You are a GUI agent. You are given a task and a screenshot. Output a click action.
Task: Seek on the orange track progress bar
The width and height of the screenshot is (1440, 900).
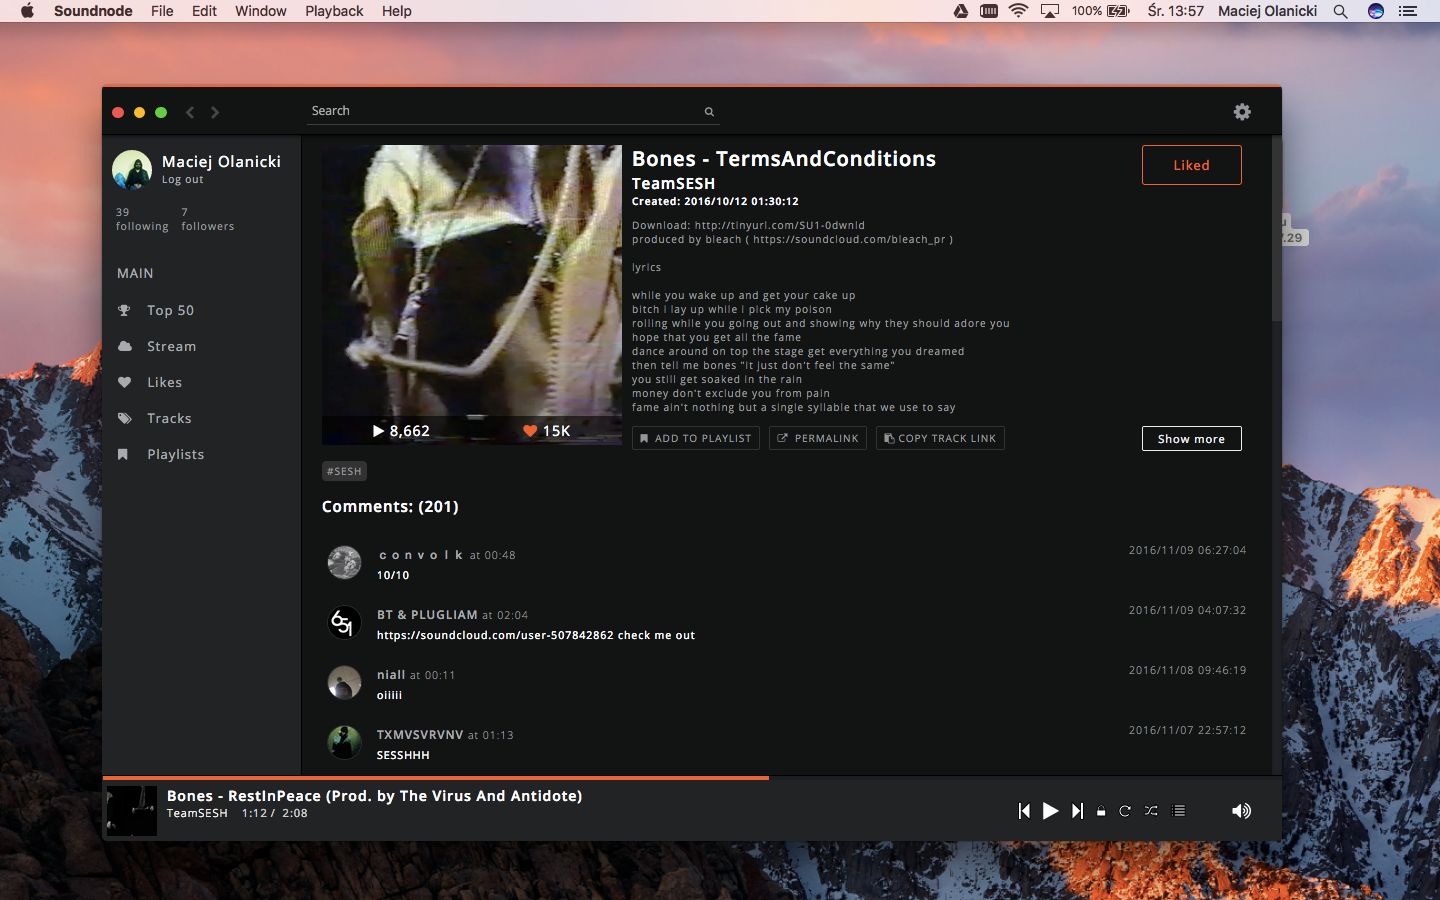(x=692, y=777)
